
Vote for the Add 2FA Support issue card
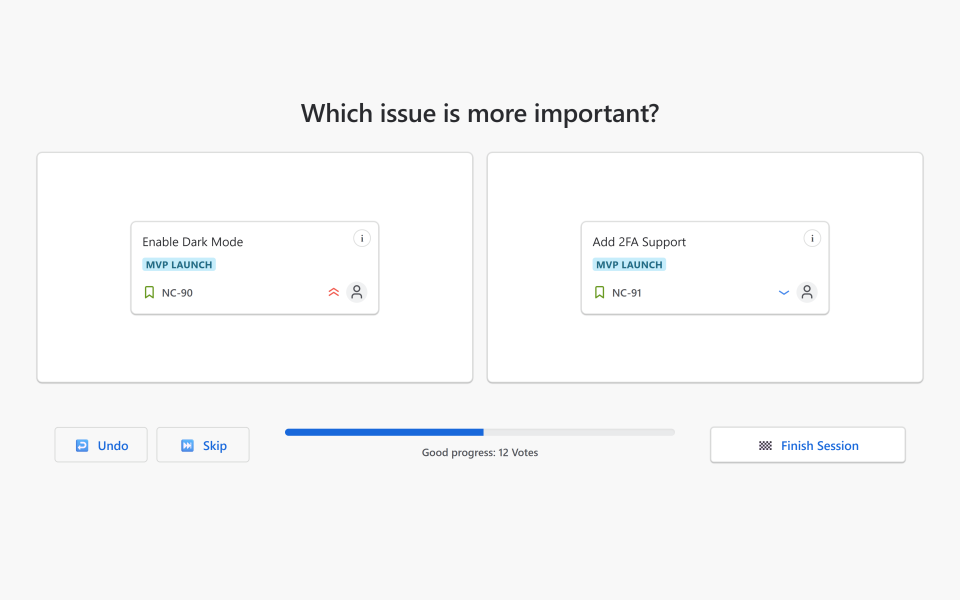coord(705,268)
